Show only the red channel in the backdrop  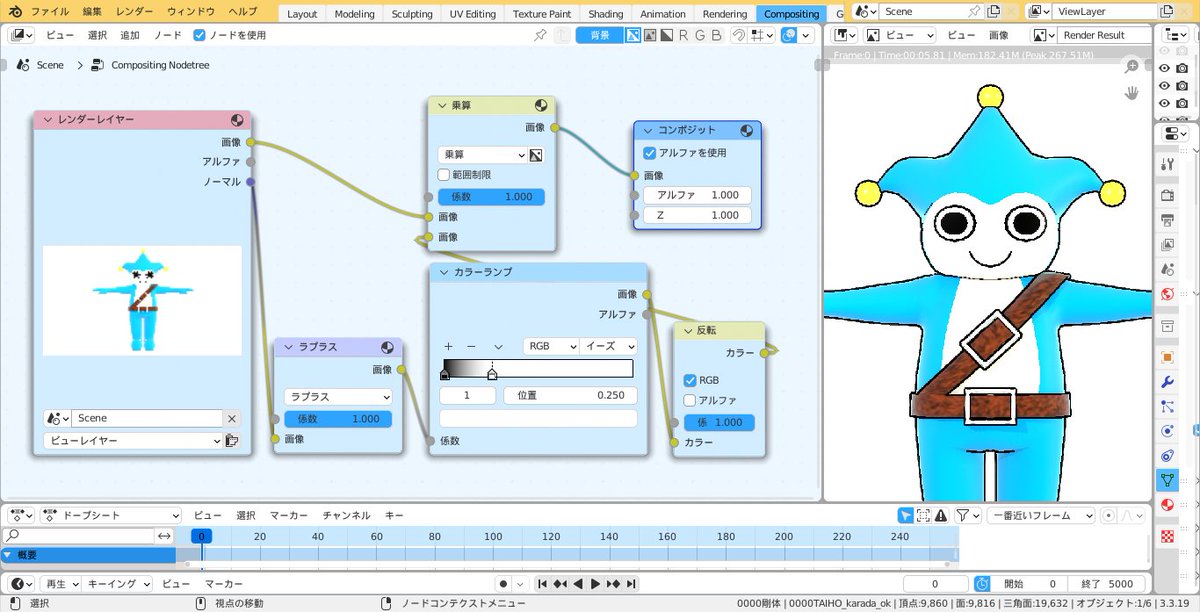pos(682,34)
